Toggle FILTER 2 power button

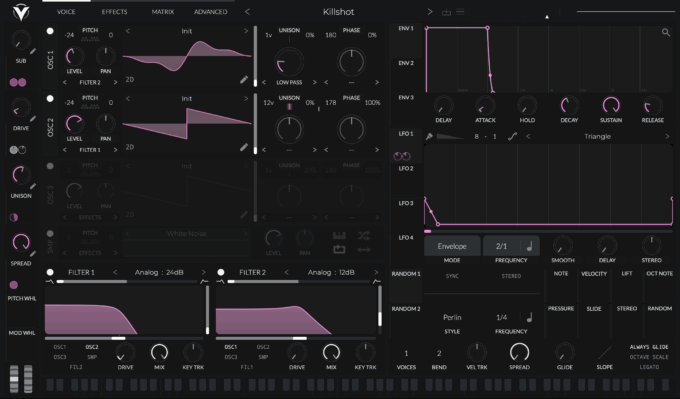[x=221, y=272]
